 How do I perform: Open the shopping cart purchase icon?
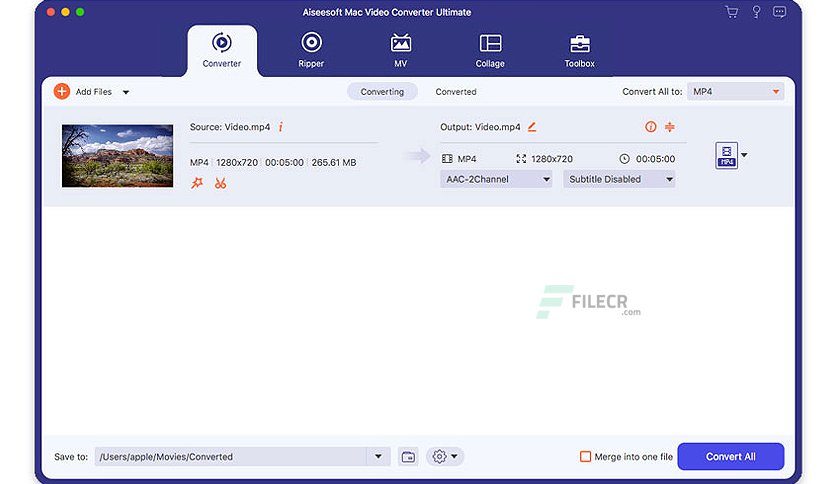click(x=732, y=12)
